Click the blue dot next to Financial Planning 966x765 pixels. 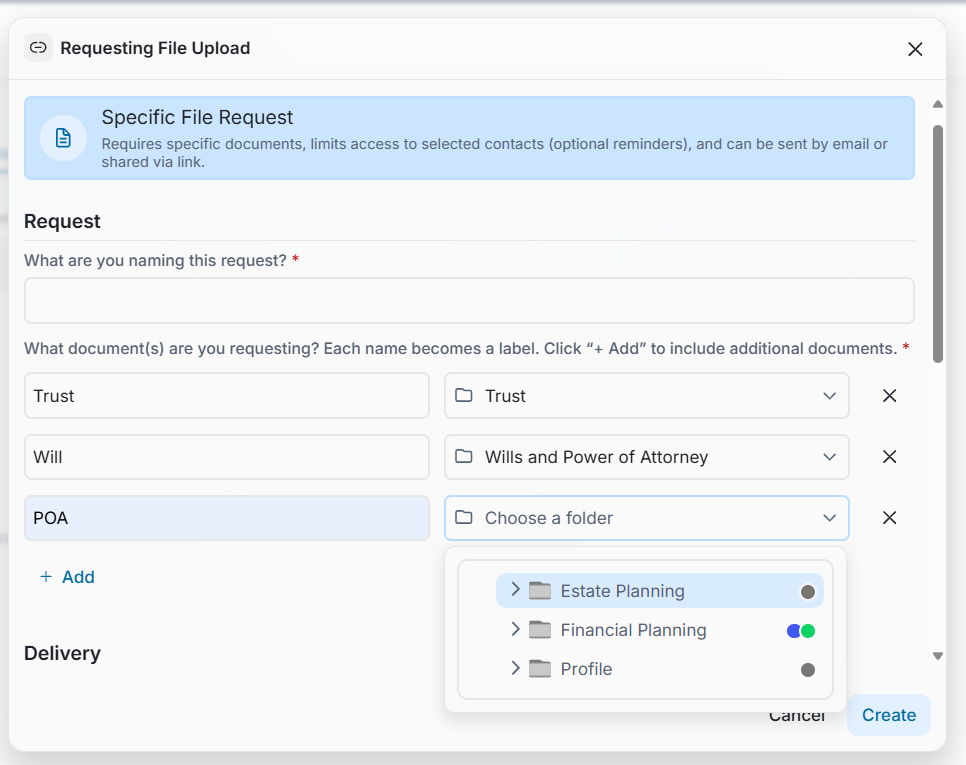point(794,631)
